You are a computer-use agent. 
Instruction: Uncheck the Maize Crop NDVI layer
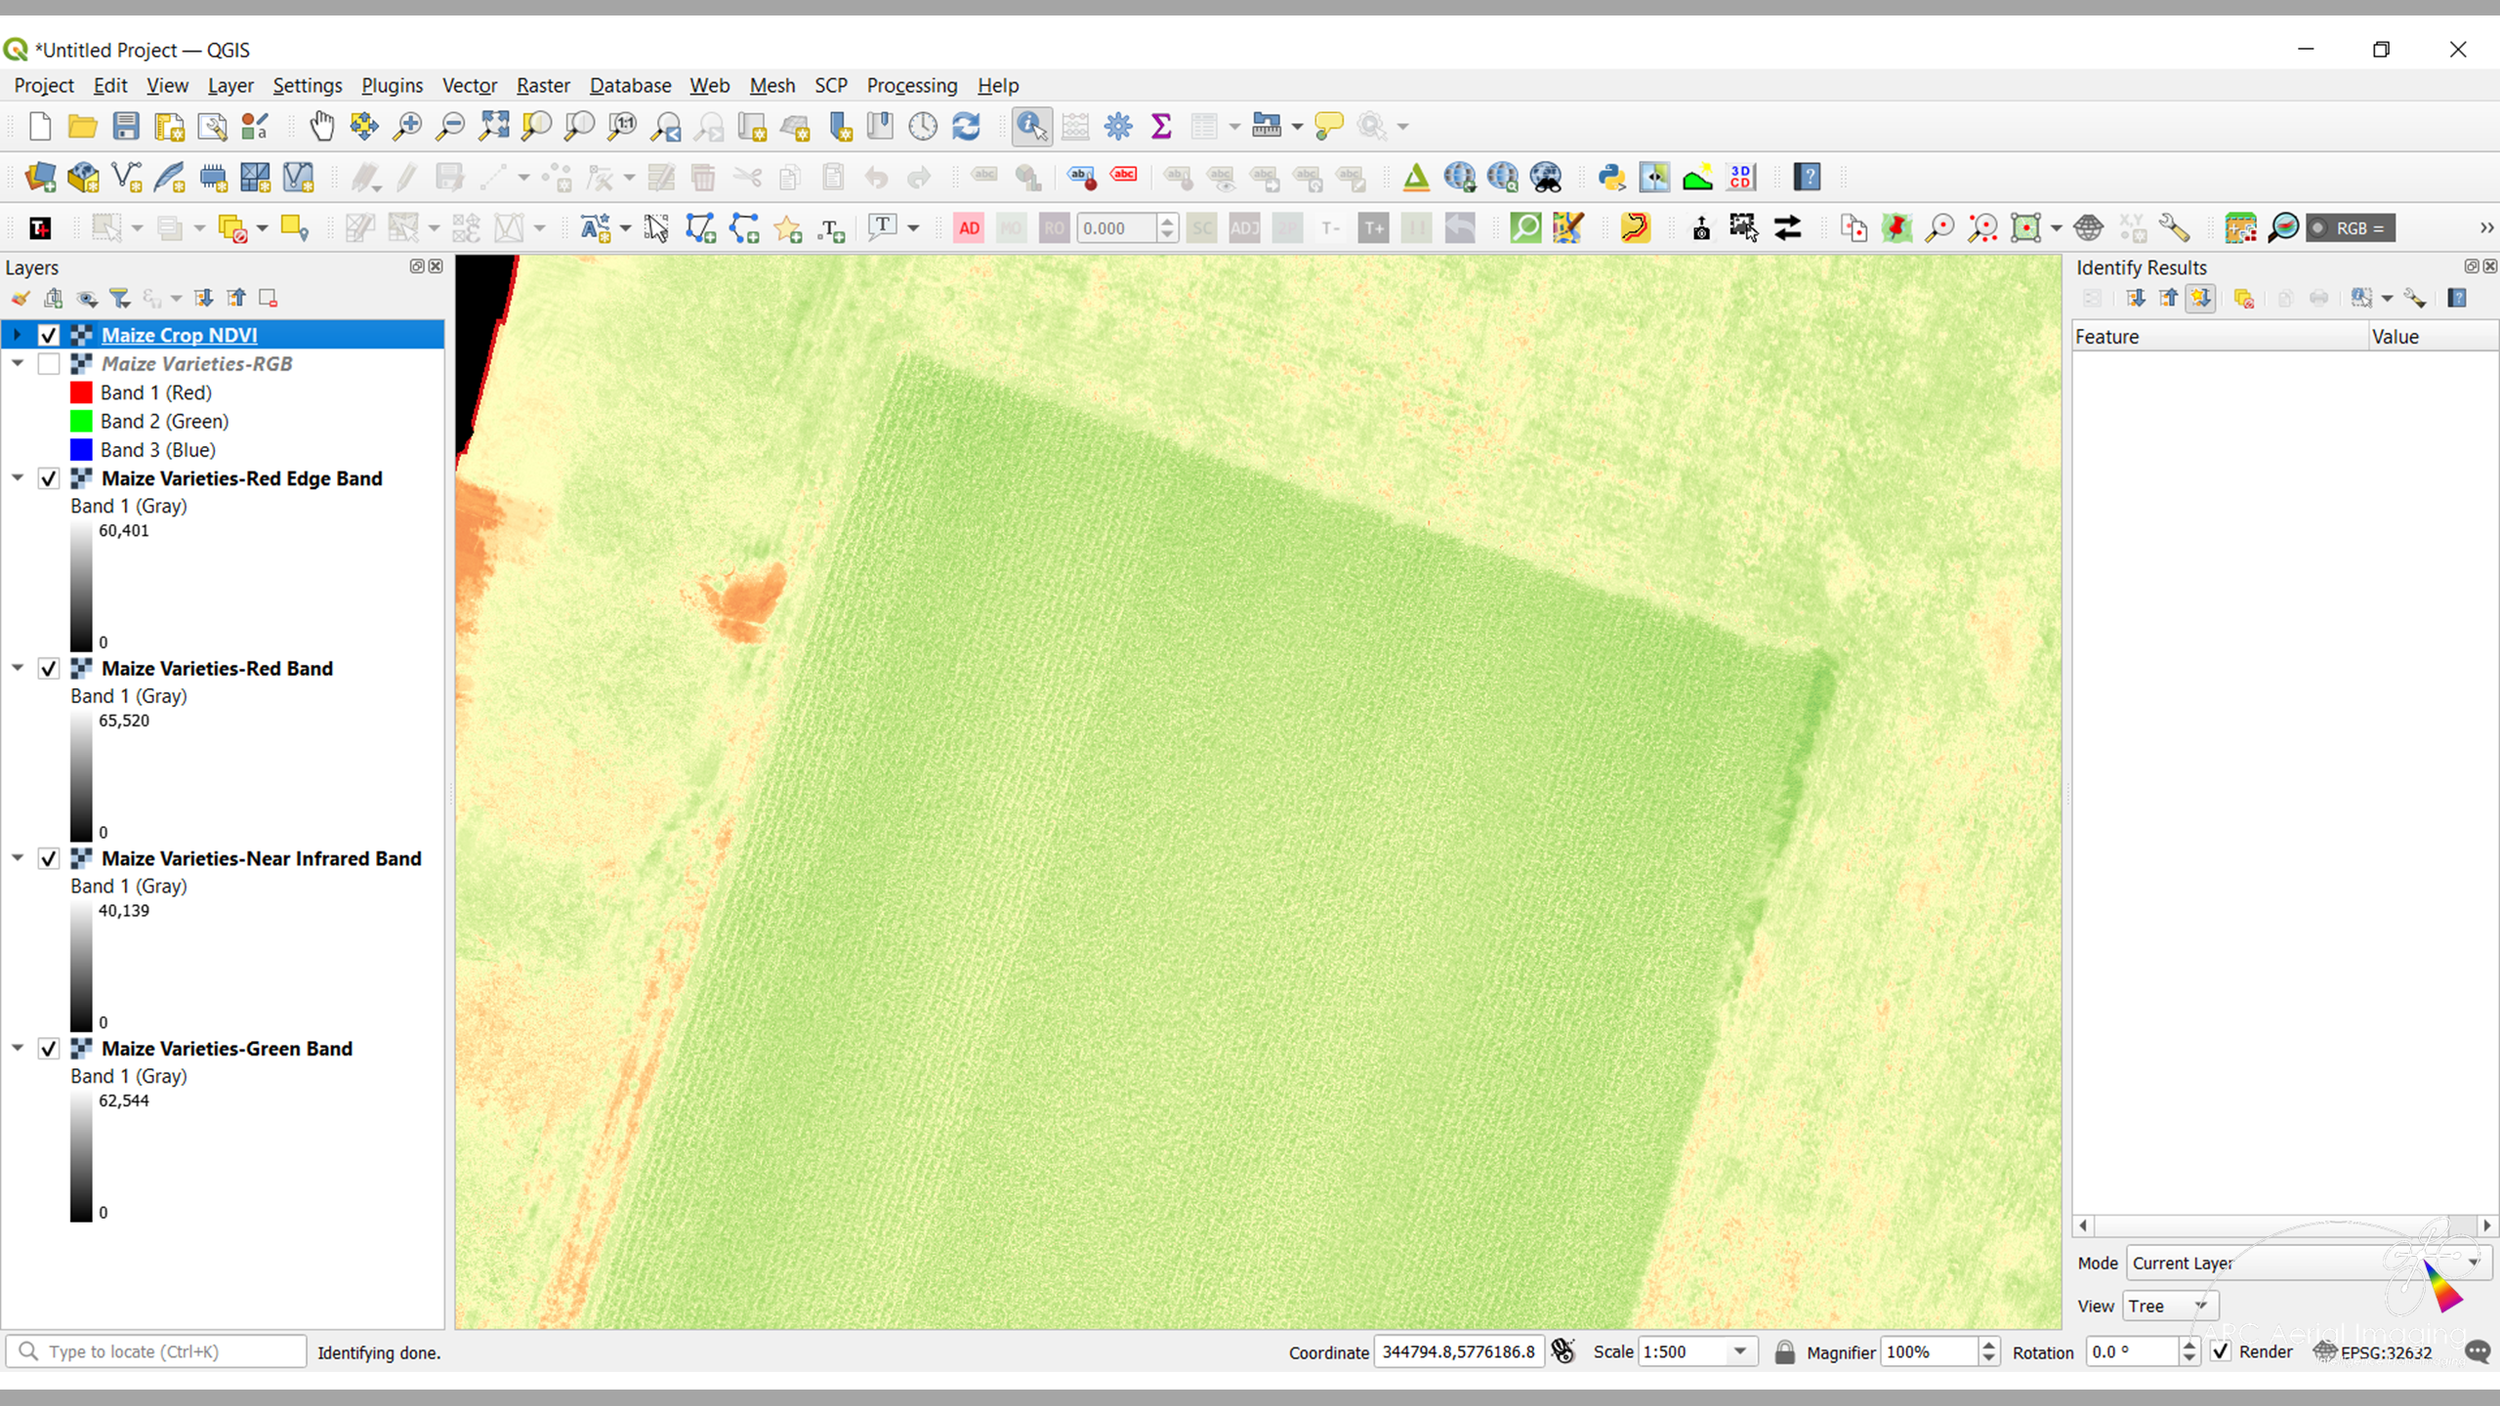pos(48,335)
